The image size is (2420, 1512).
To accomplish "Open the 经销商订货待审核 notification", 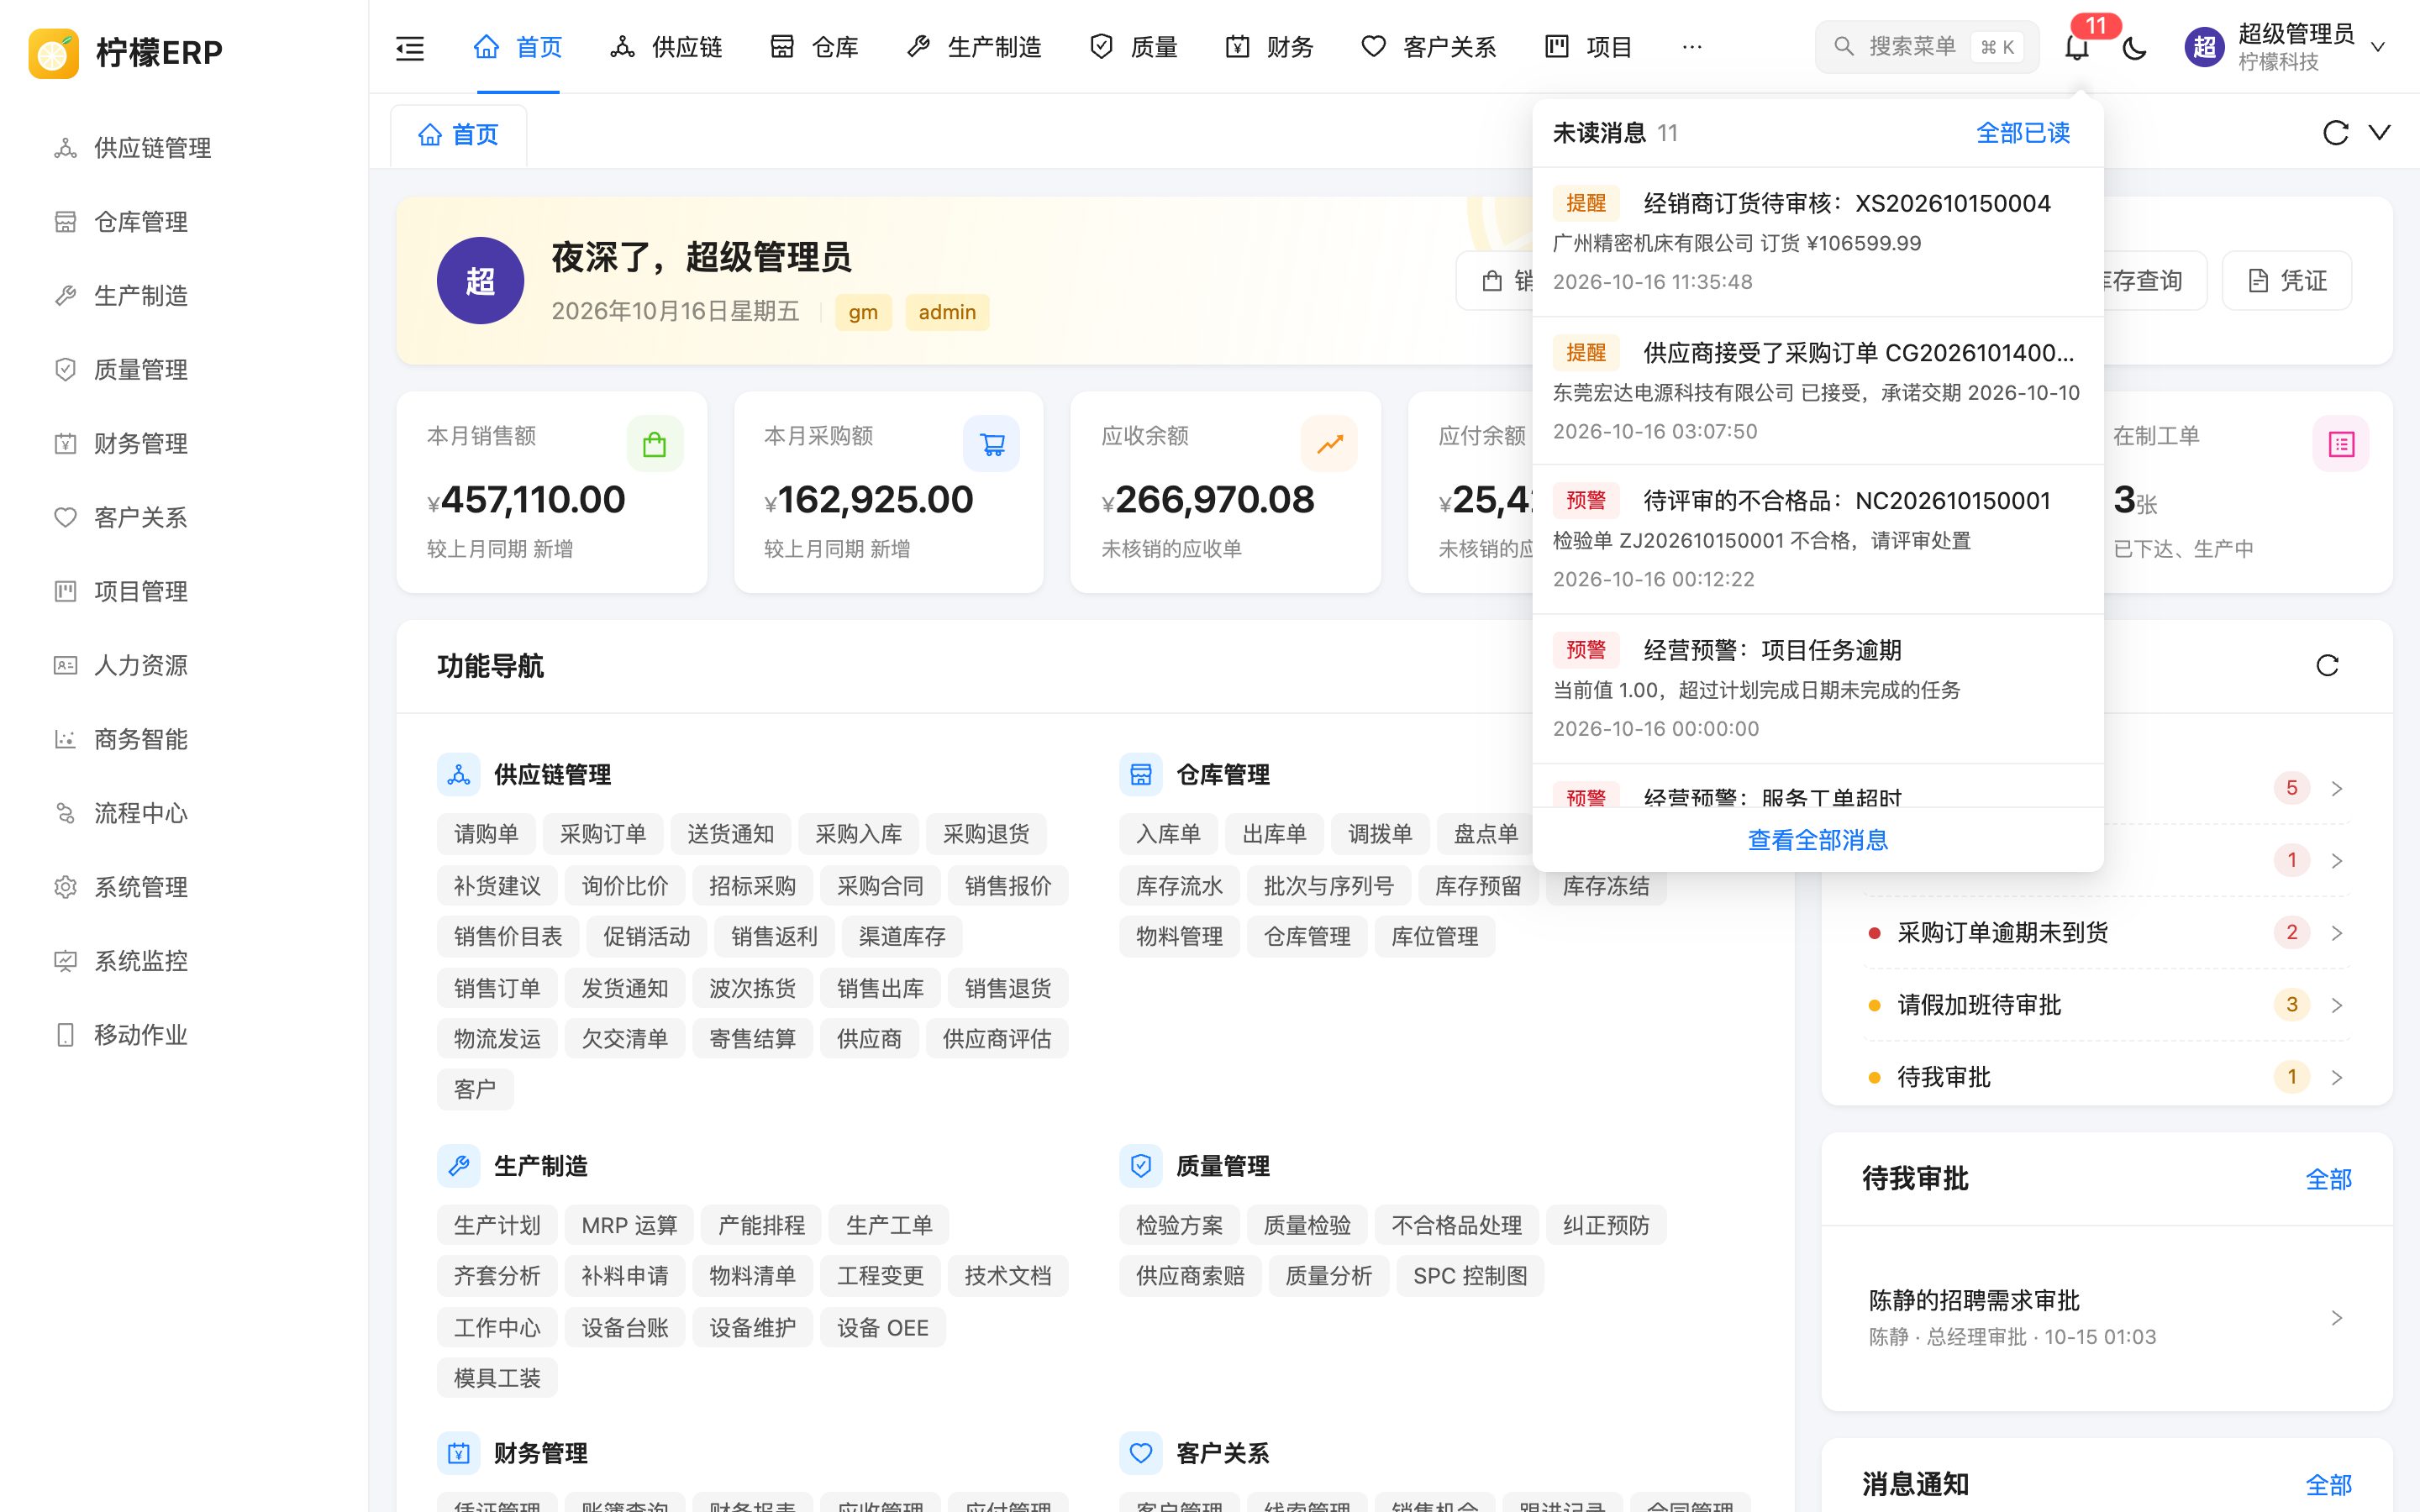I will (1818, 242).
